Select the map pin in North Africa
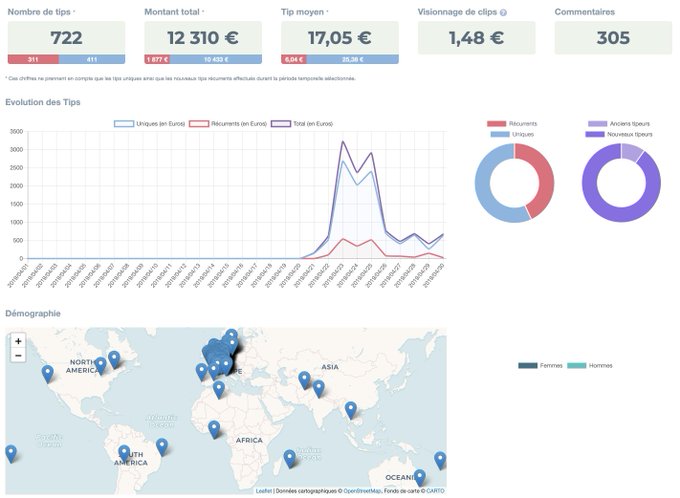Screen dimensions: 680x498 (x=219, y=389)
